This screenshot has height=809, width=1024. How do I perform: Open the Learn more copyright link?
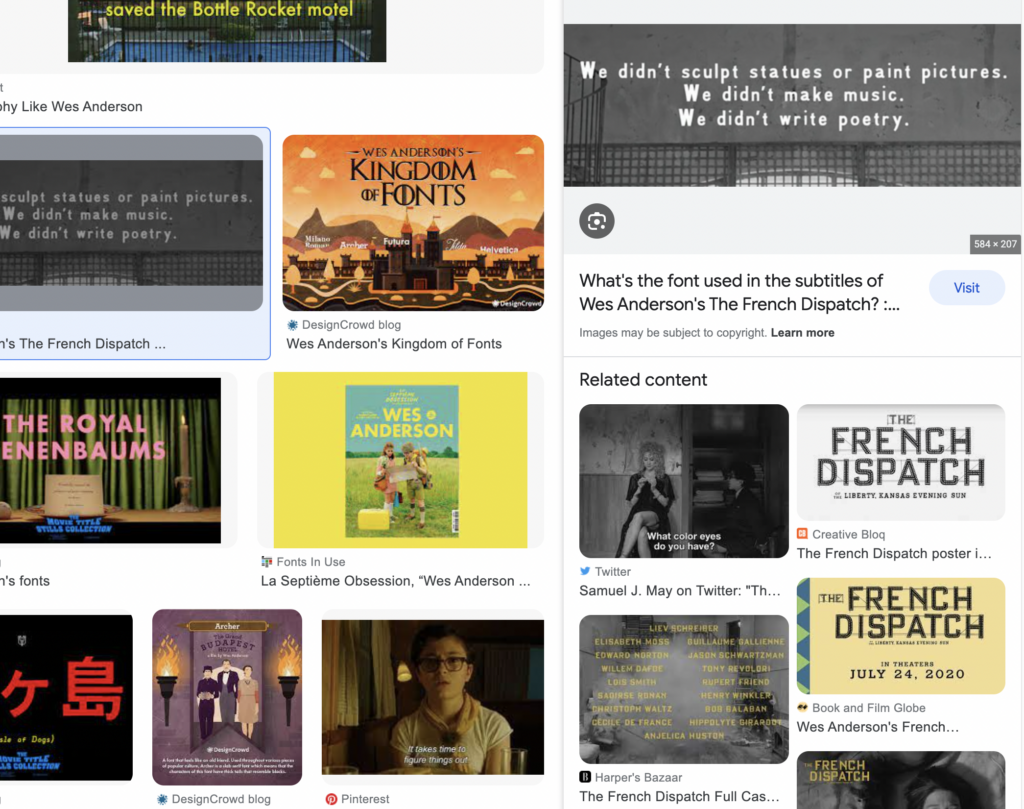coord(802,333)
